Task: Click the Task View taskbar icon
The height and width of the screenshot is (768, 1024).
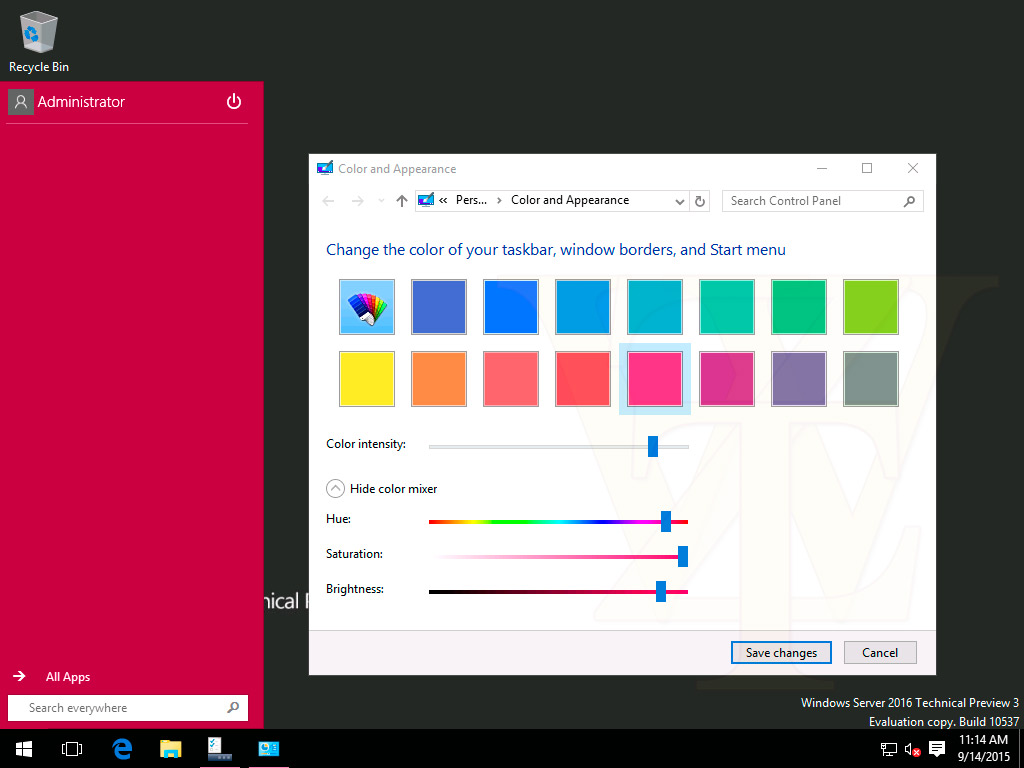Action: click(72, 748)
